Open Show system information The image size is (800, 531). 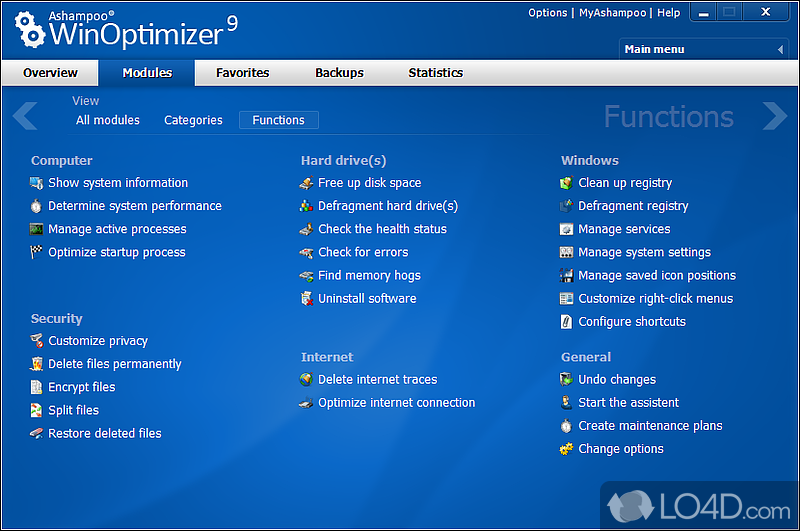tap(118, 183)
